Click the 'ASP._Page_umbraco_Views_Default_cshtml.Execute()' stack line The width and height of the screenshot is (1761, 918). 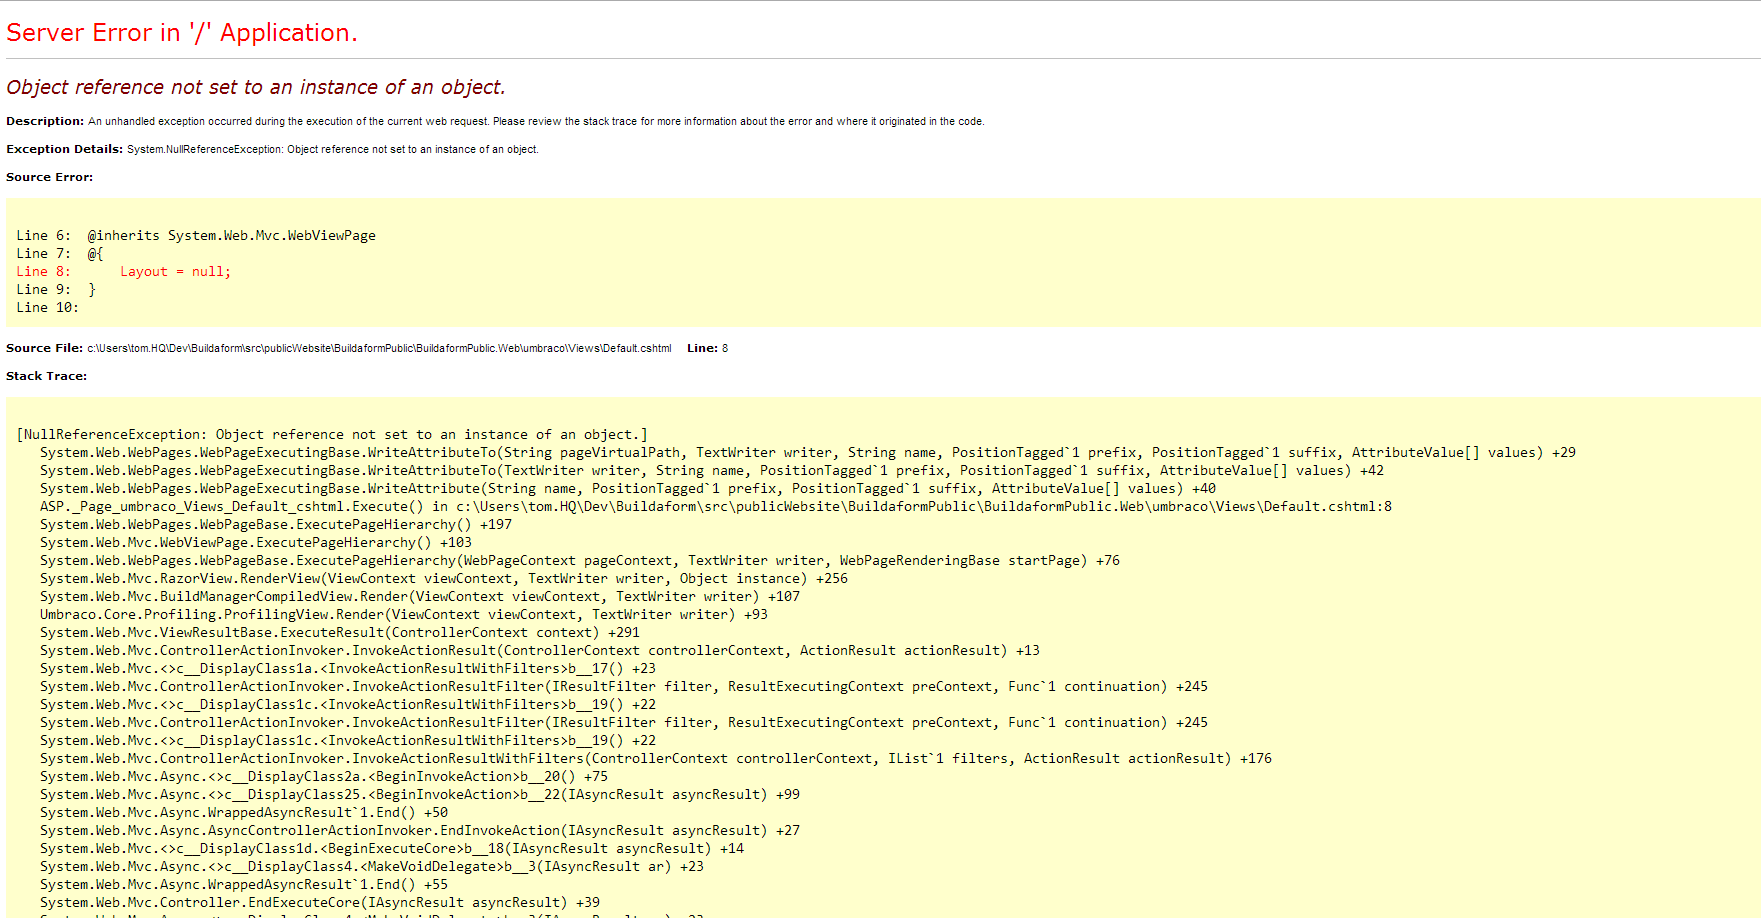point(715,507)
